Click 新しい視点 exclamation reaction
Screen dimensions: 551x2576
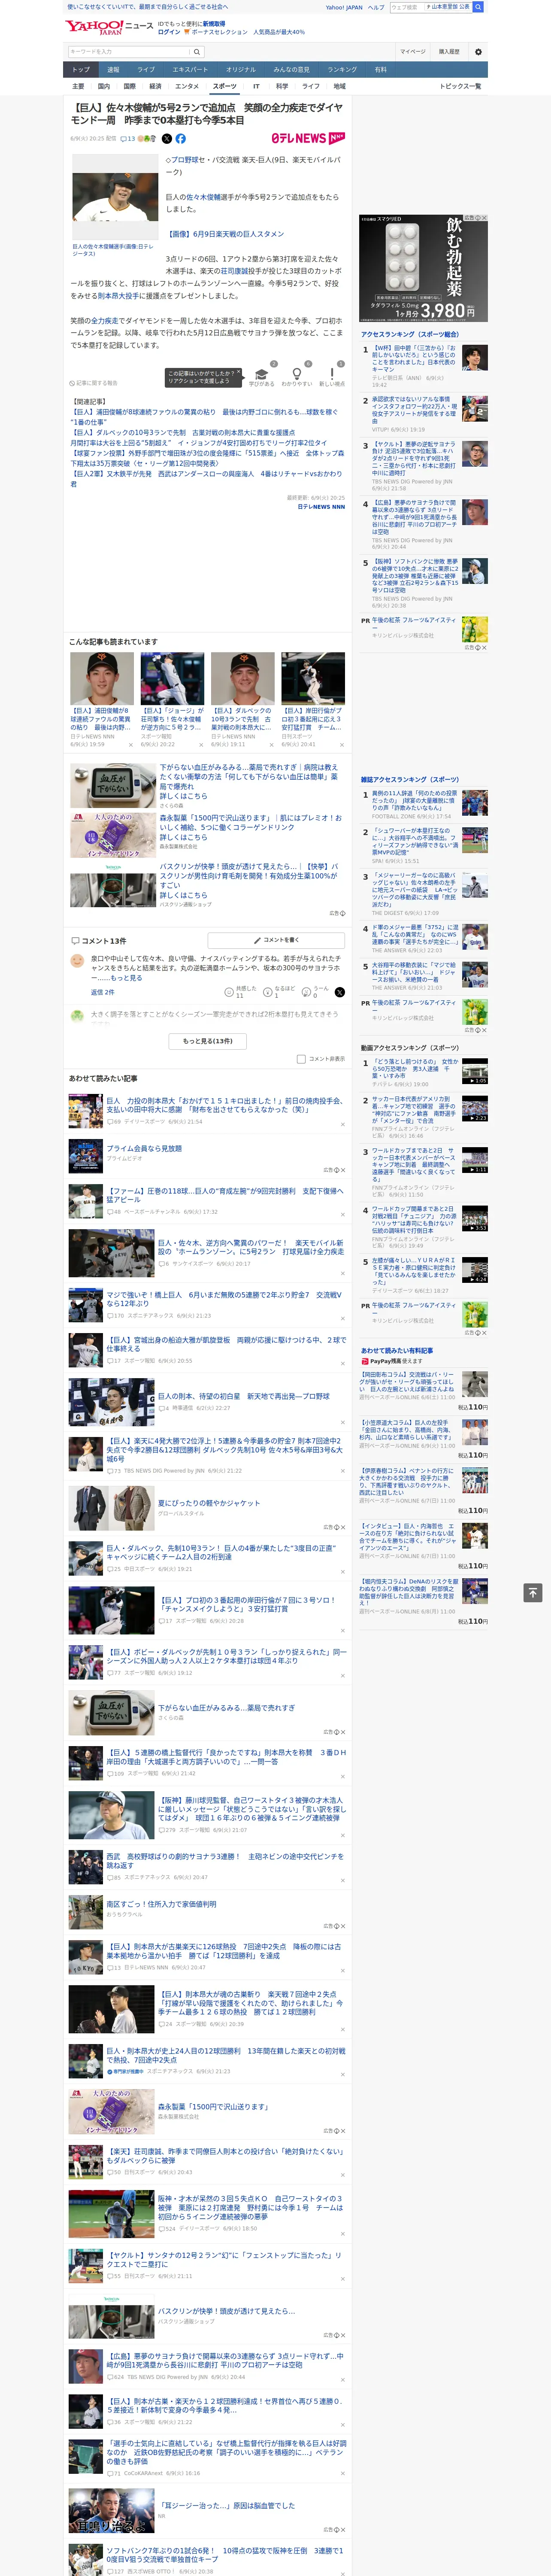[x=332, y=377]
